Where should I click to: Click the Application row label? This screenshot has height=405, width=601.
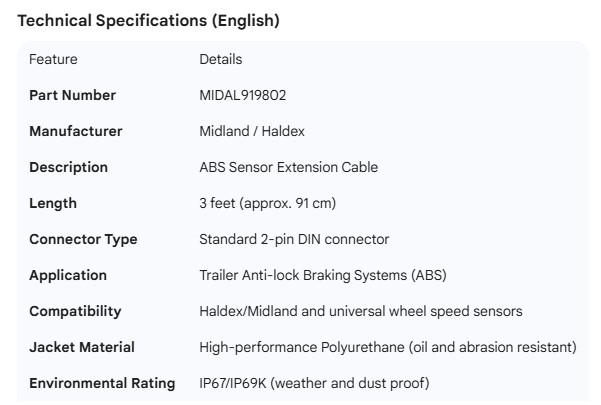coord(68,276)
